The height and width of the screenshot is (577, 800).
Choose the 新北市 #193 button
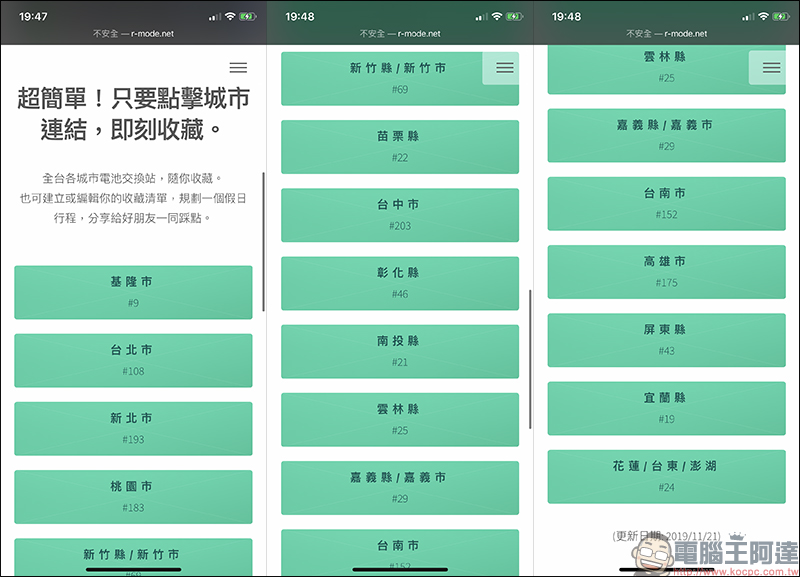pyautogui.click(x=133, y=428)
